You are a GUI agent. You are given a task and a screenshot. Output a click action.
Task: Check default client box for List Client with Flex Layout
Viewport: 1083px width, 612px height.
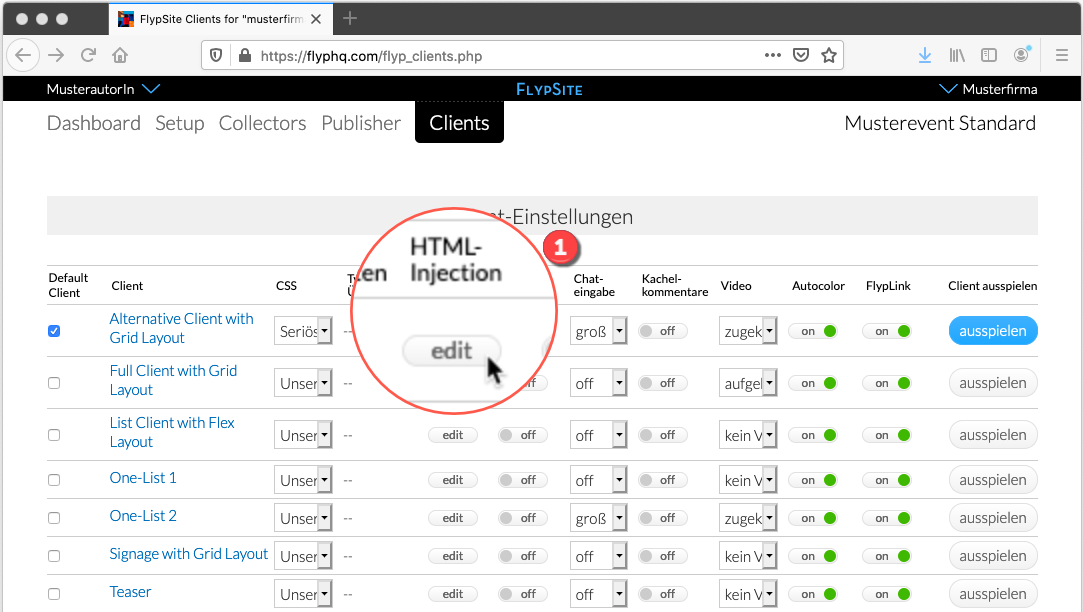(54, 435)
